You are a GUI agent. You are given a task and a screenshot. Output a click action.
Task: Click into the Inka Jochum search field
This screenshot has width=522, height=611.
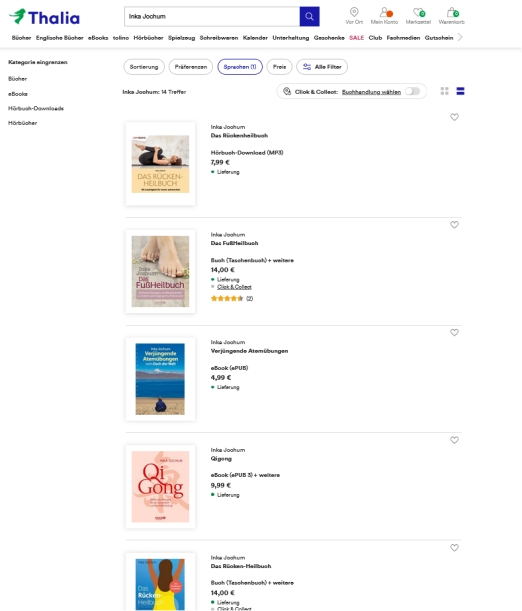coord(212,16)
